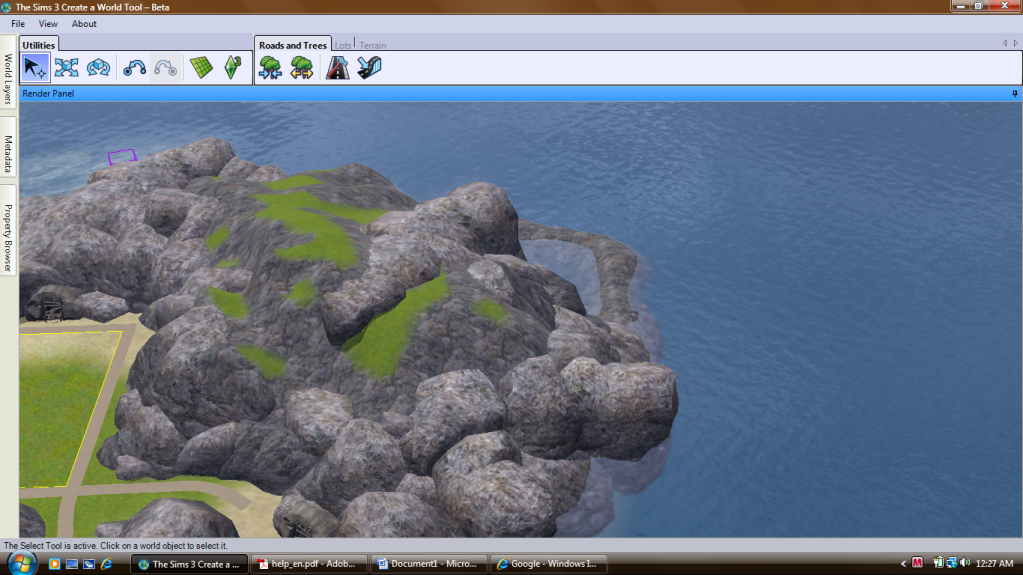Select the arrow Select tool
1023x575 pixels.
pos(35,68)
